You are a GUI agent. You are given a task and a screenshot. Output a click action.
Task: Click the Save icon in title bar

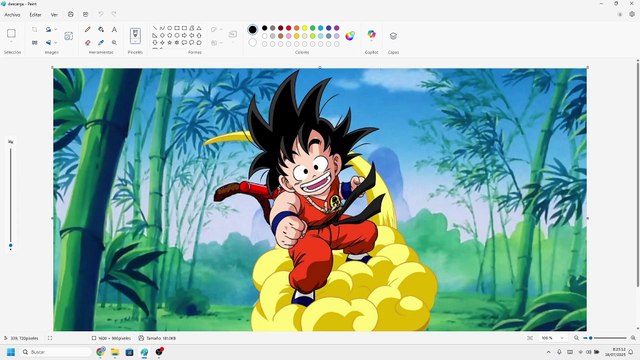71,14
